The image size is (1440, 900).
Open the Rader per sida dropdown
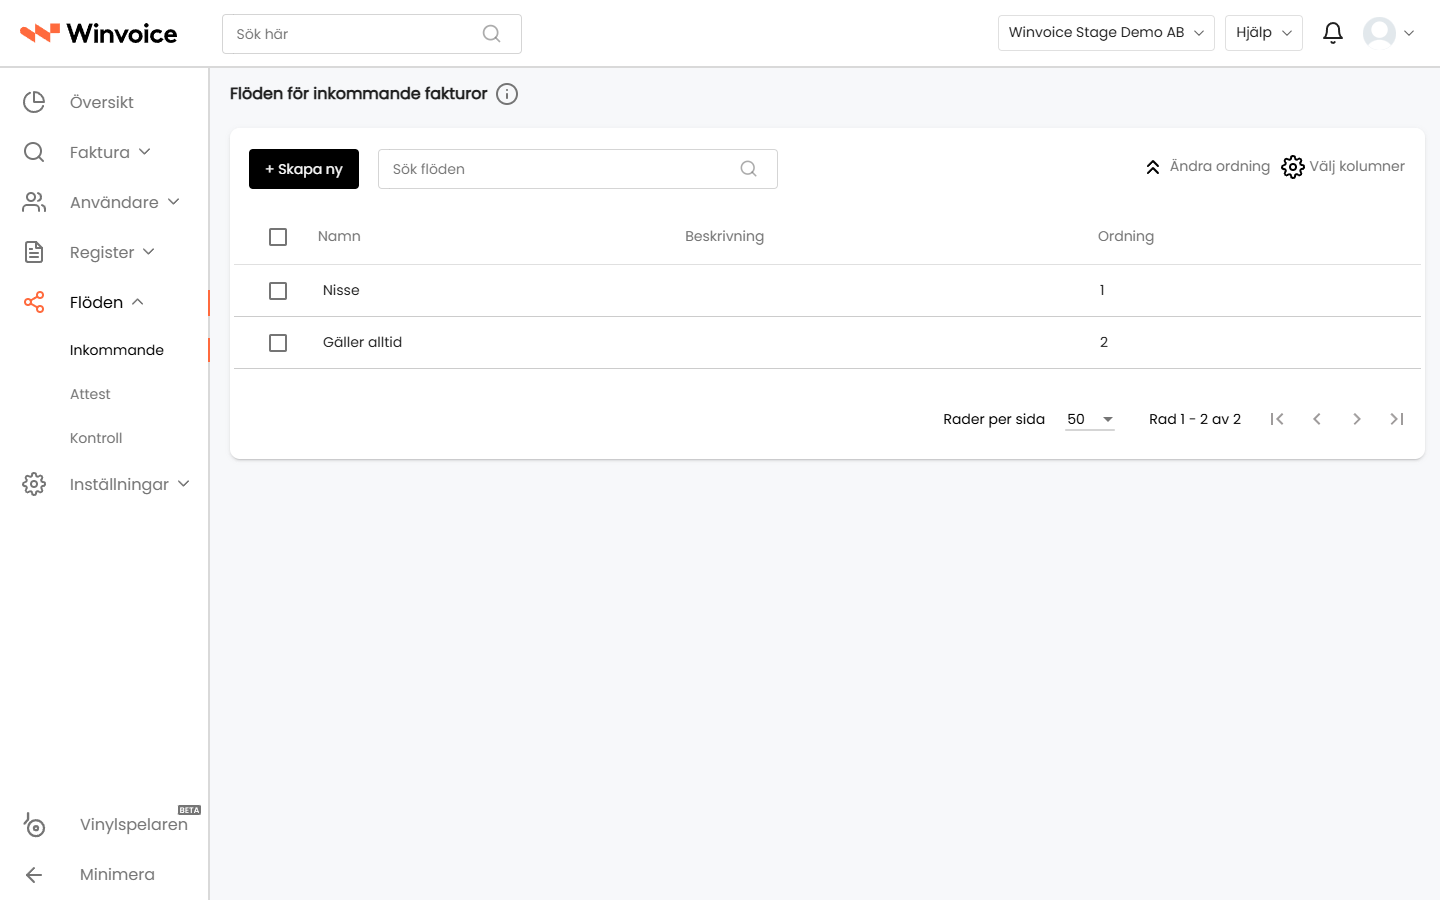point(1090,419)
